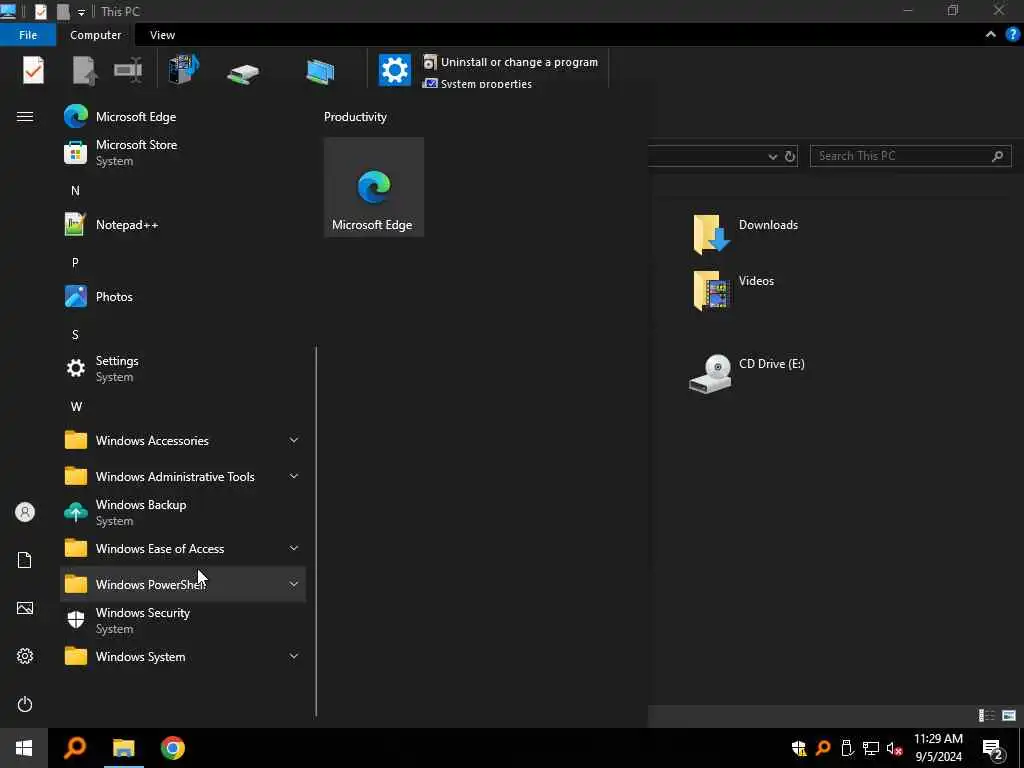The width and height of the screenshot is (1024, 768).
Task: Click the Start button on the taskbar
Action: click(24, 748)
